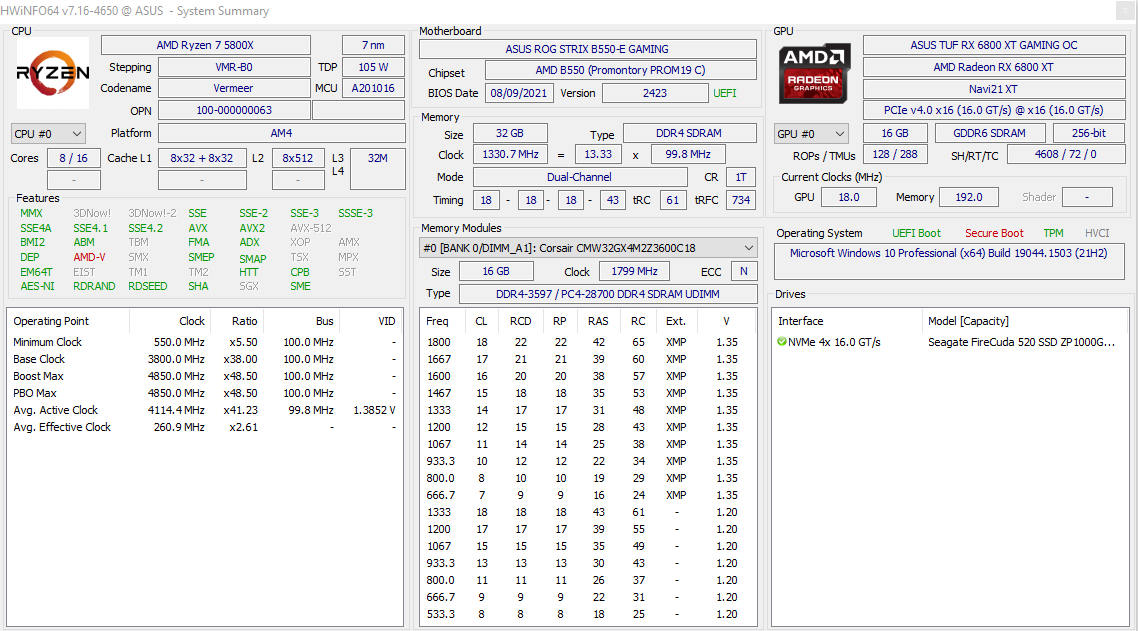This screenshot has width=1138, height=631.
Task: Click the ASUS TUF RX 6800 XT GAMING OC field
Action: tap(994, 45)
